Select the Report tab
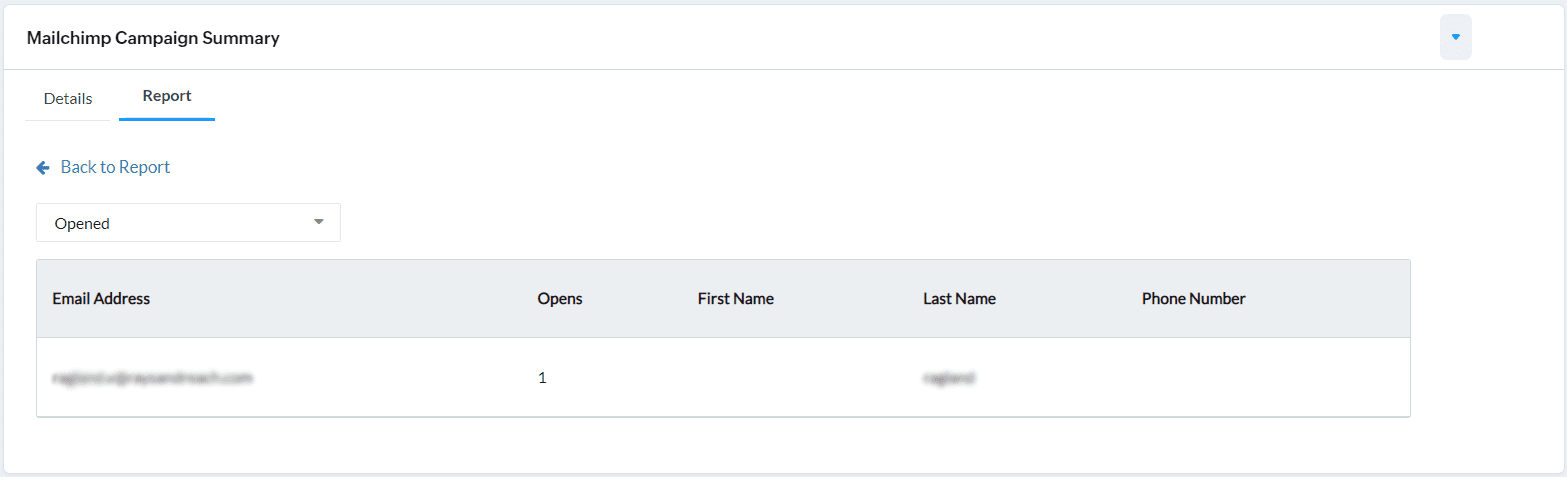This screenshot has height=477, width=1567. [x=167, y=97]
